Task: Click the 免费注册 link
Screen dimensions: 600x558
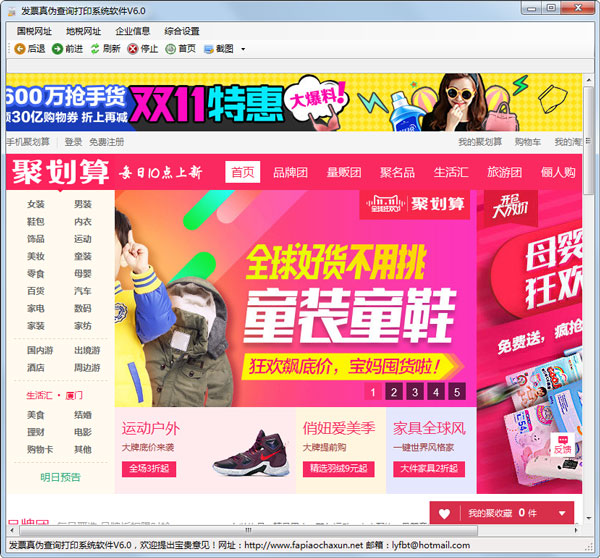Action: click(106, 142)
